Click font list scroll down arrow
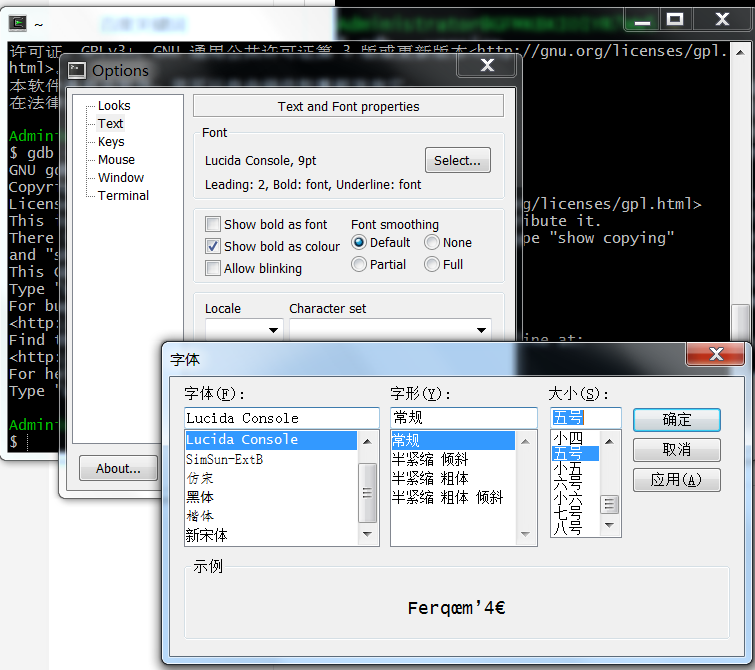 368,534
